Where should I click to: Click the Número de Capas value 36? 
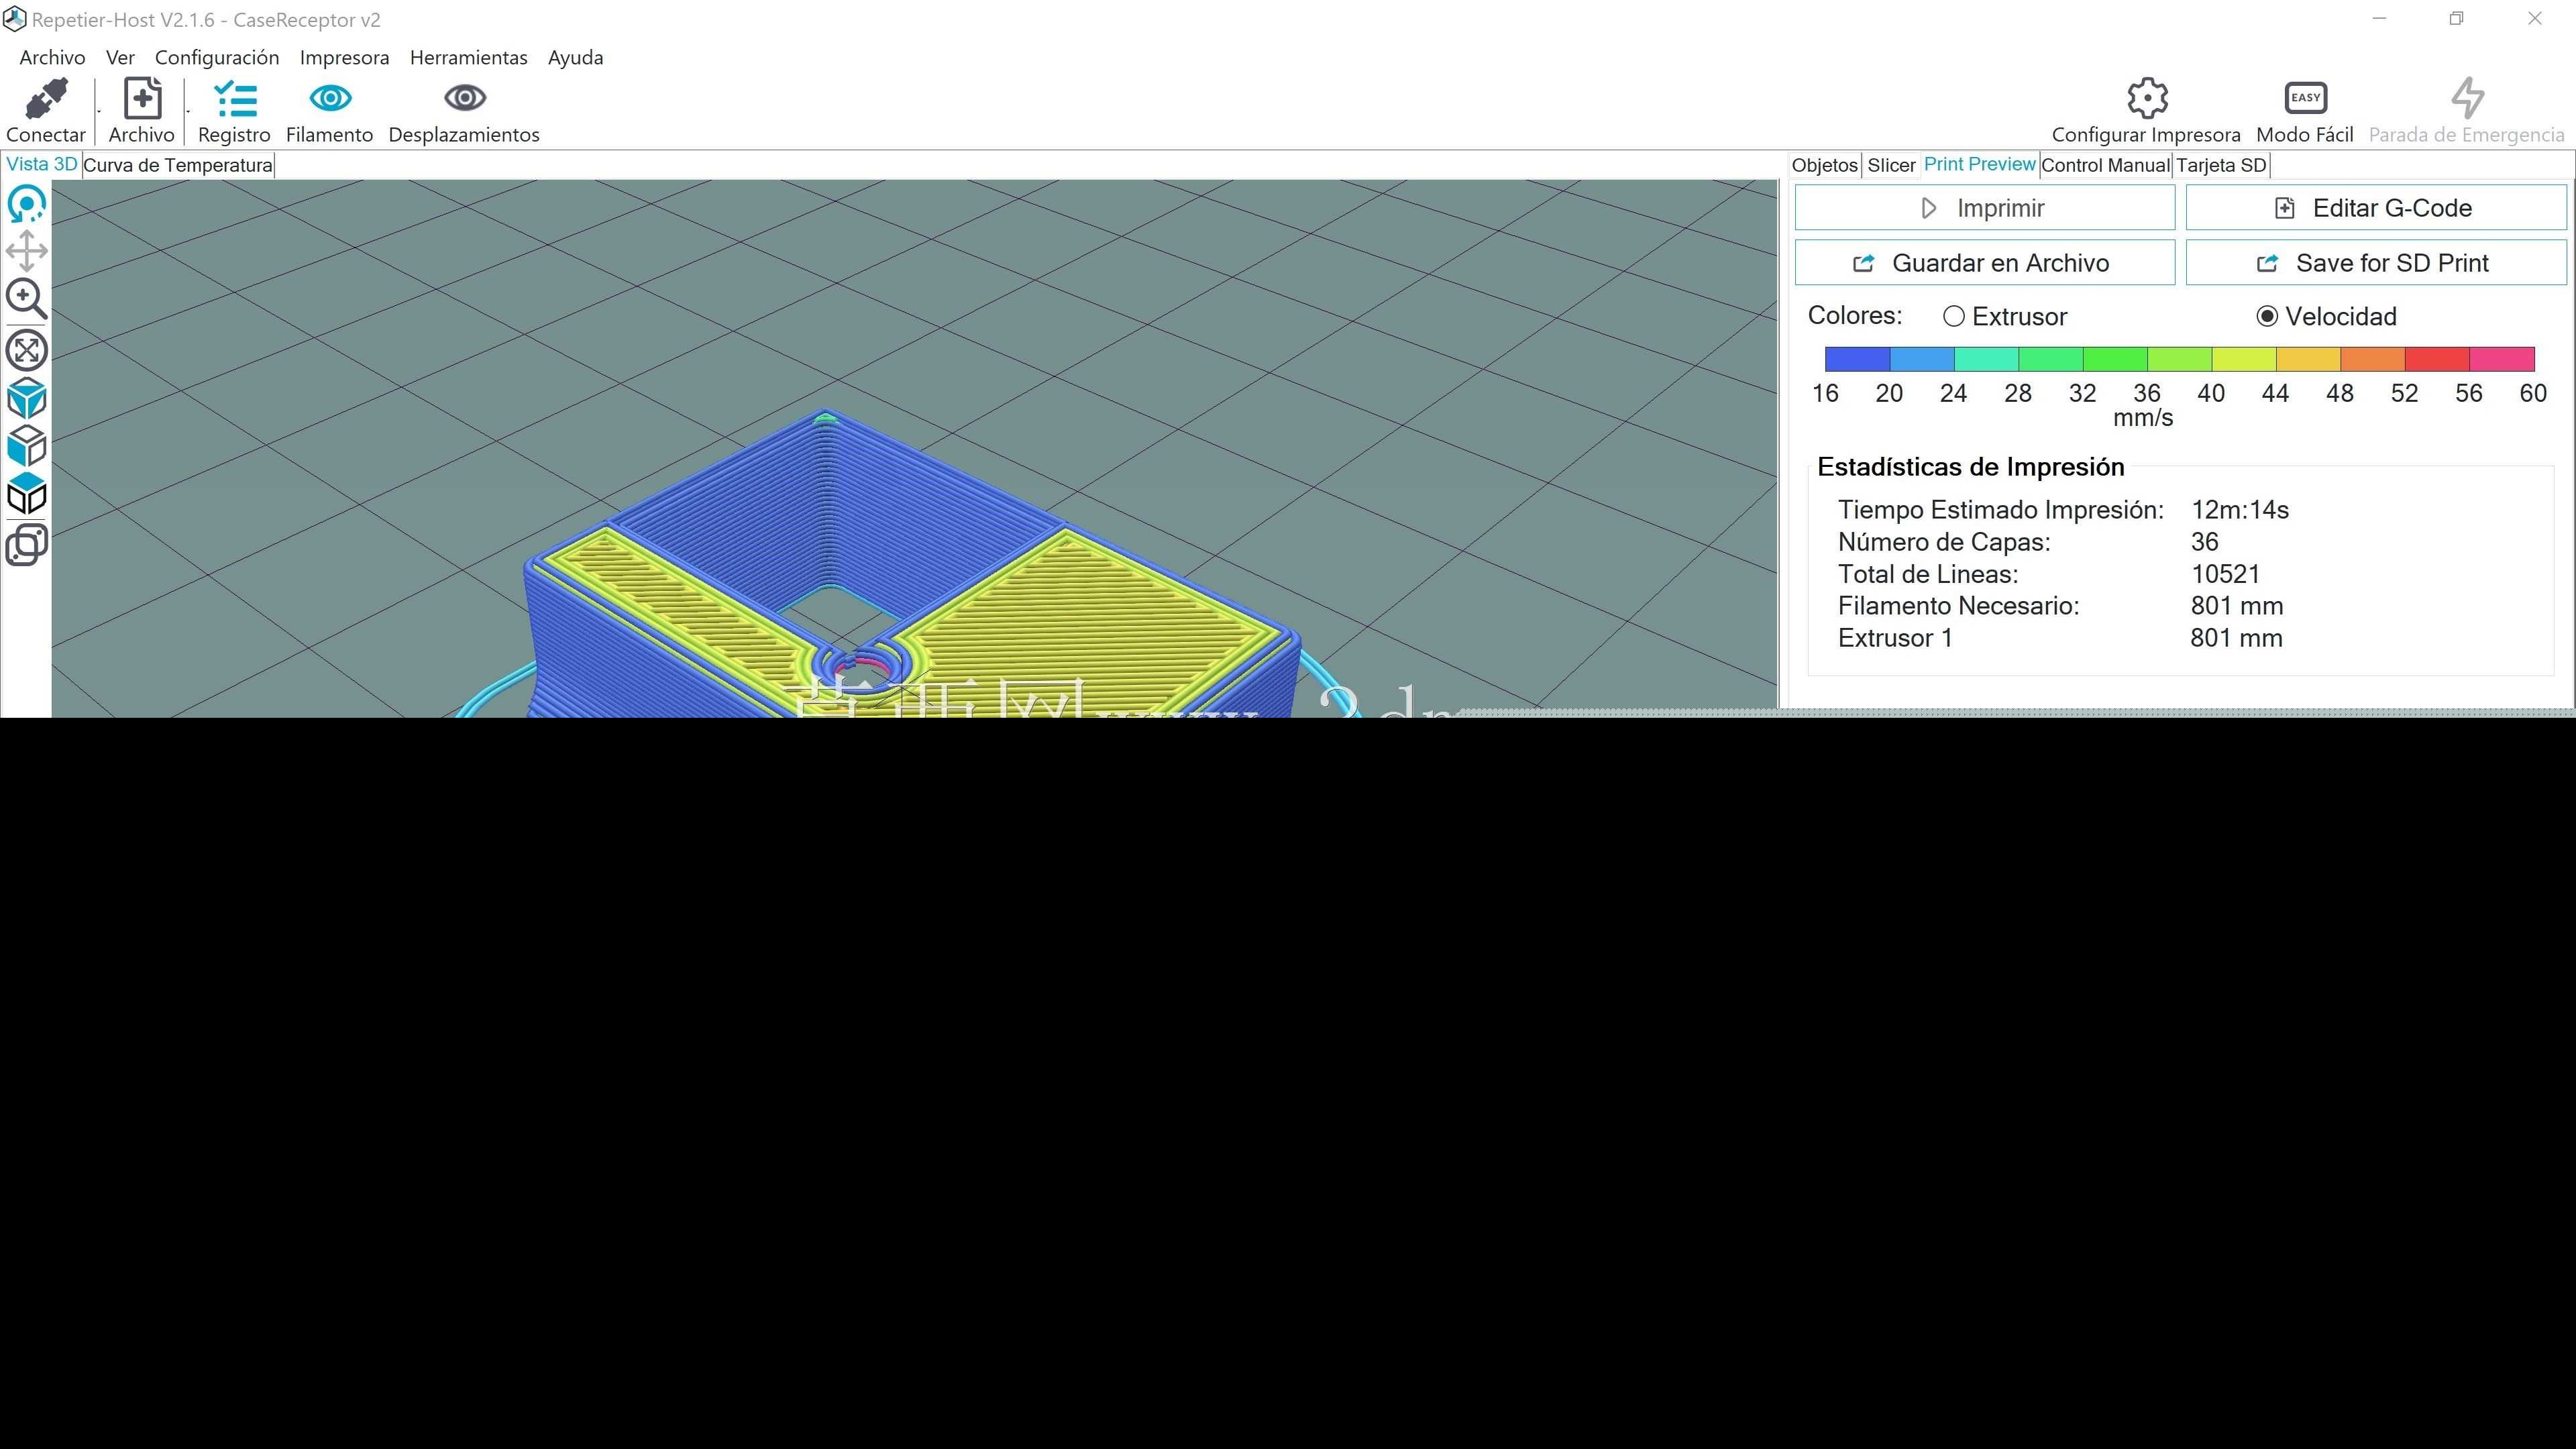[x=2204, y=542]
